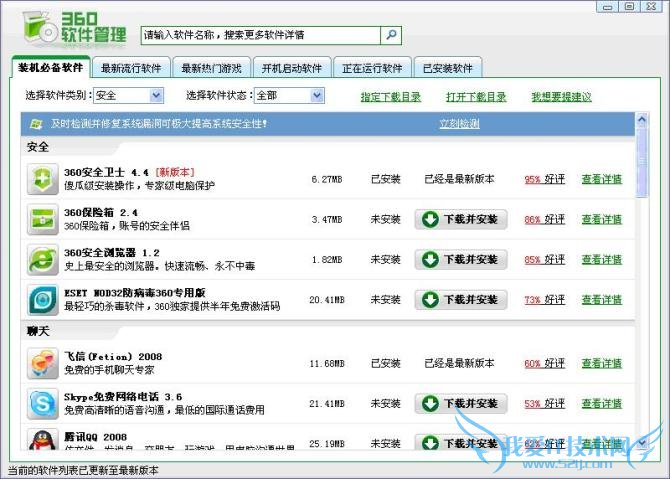Click the 360安全卫士 shield icon
The height and width of the screenshot is (479, 670).
[x=42, y=179]
